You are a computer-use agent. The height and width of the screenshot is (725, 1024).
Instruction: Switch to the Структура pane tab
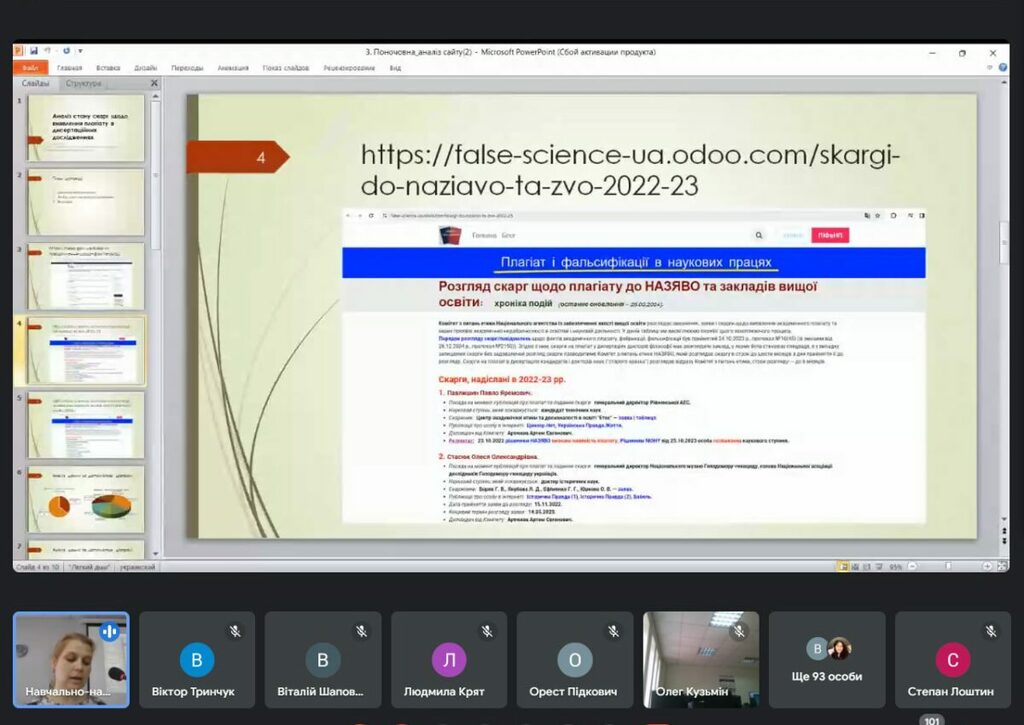[x=84, y=84]
